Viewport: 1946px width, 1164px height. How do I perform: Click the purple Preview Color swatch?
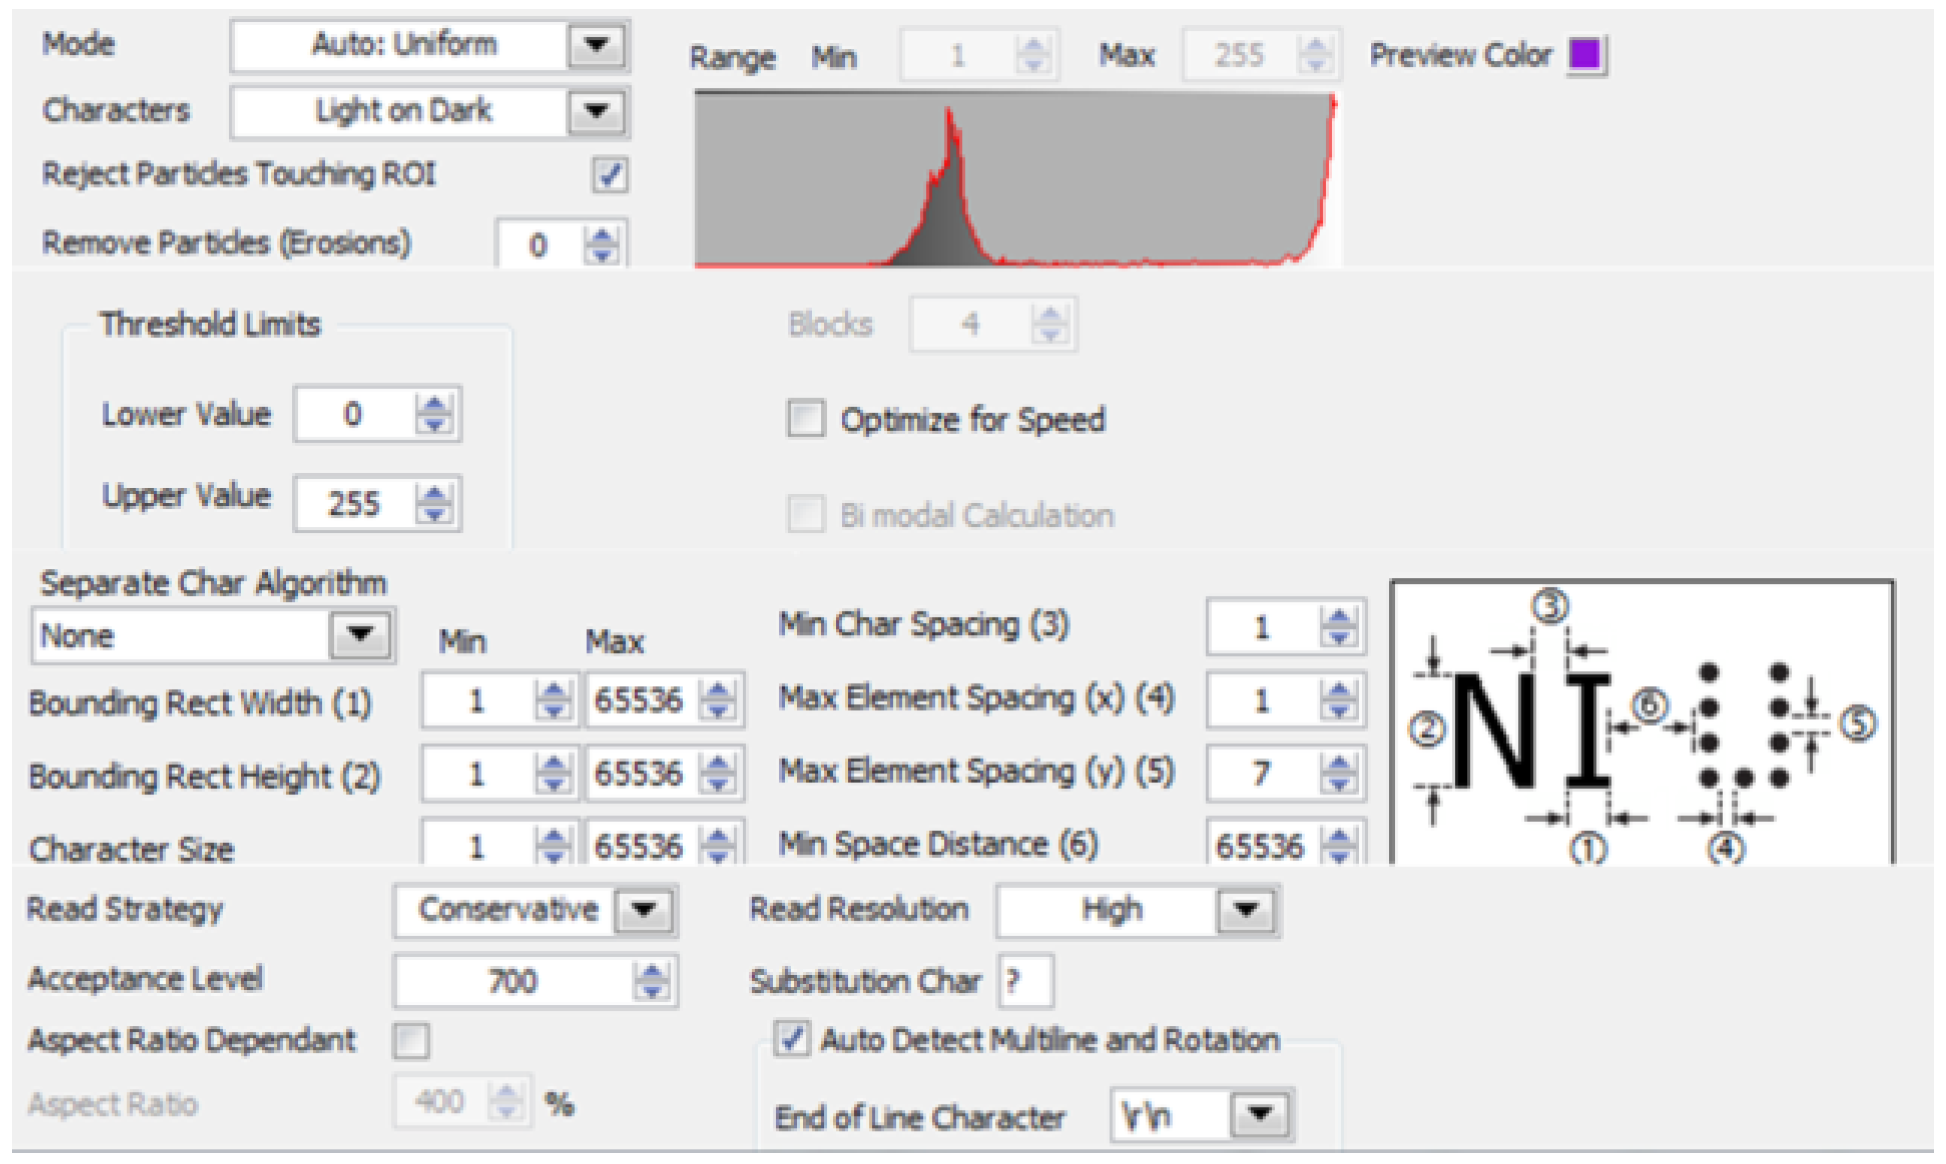pyautogui.click(x=1584, y=54)
